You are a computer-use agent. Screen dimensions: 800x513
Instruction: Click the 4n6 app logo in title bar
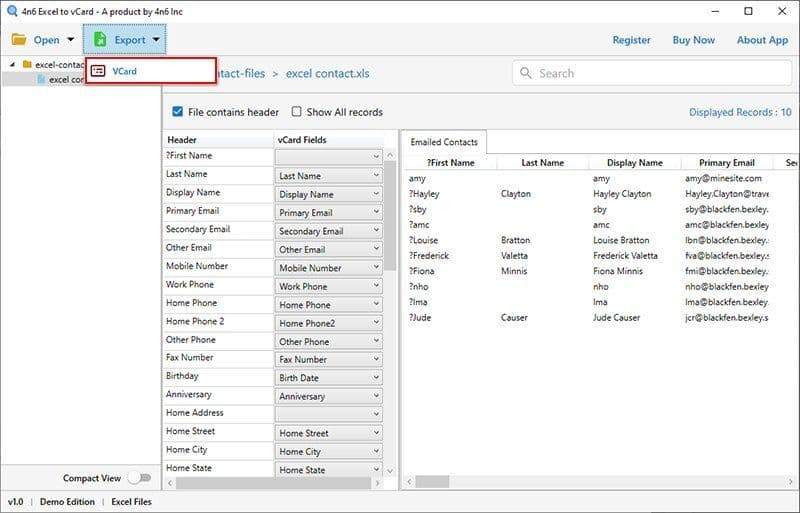pos(10,11)
